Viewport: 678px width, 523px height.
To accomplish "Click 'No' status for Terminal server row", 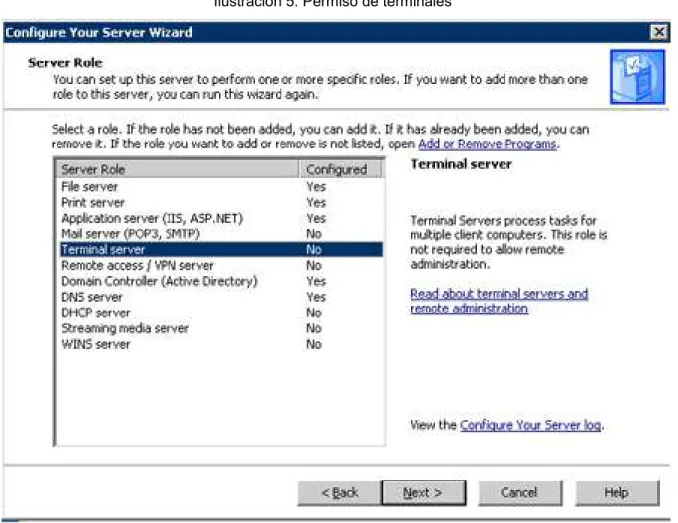I will [x=314, y=249].
